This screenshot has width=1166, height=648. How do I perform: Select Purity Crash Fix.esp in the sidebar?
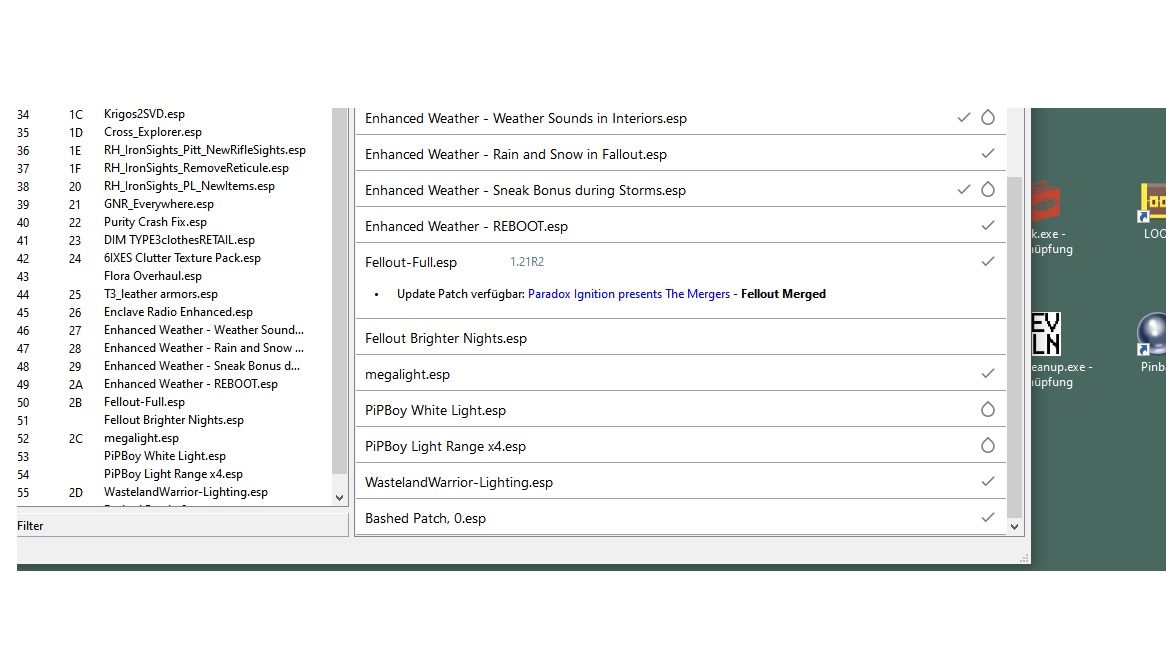point(155,222)
